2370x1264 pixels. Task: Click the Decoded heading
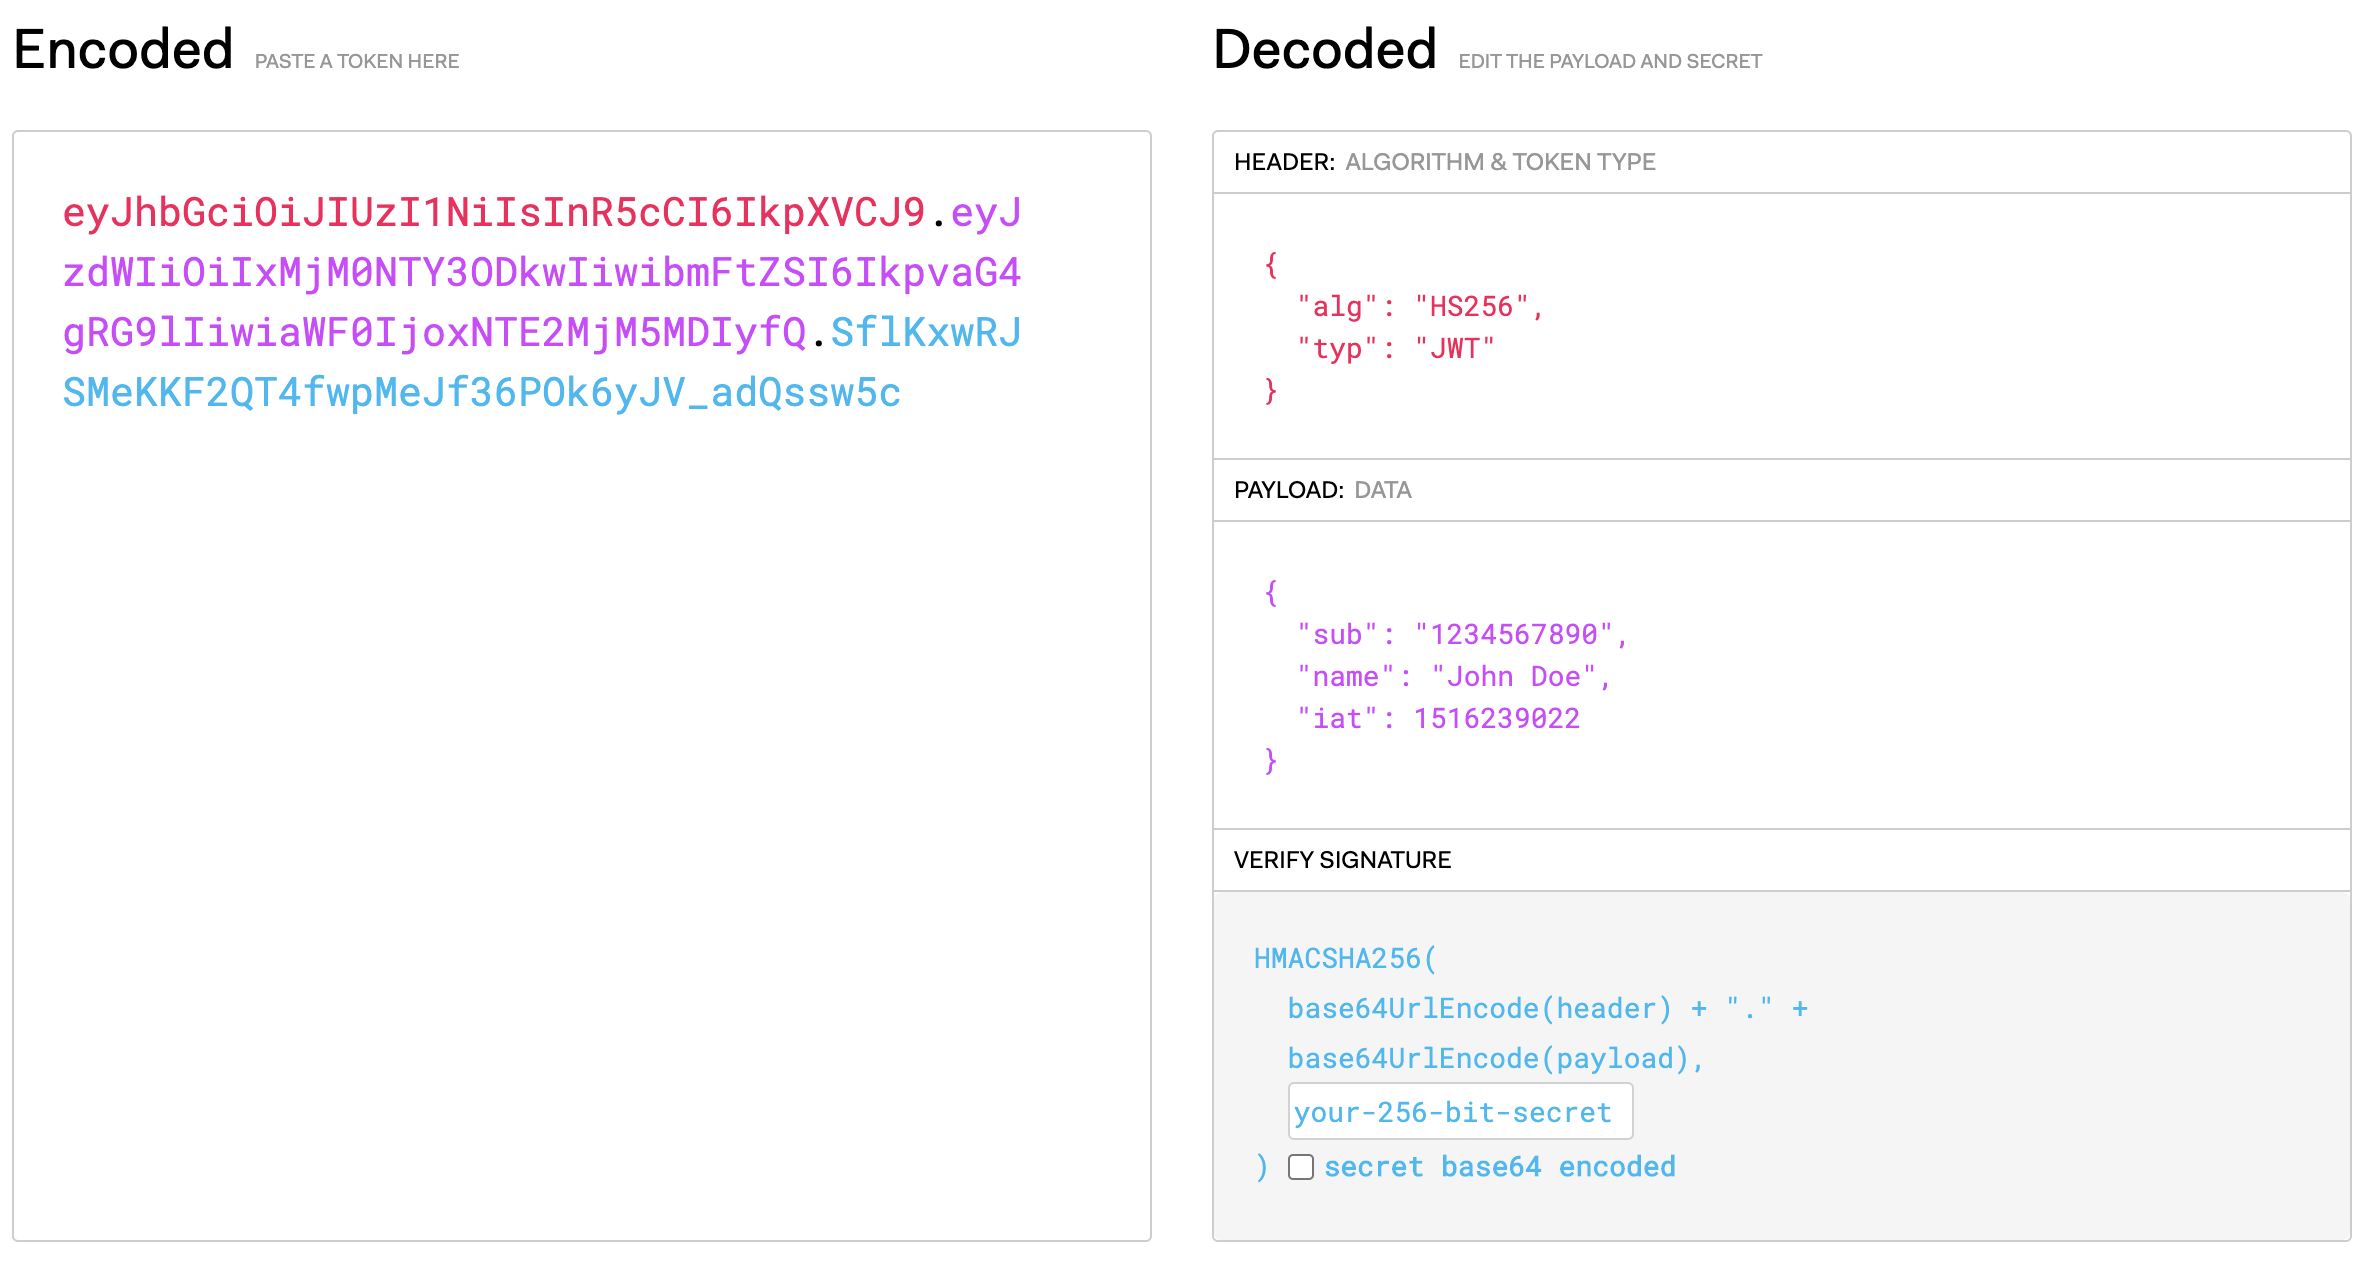(1324, 50)
